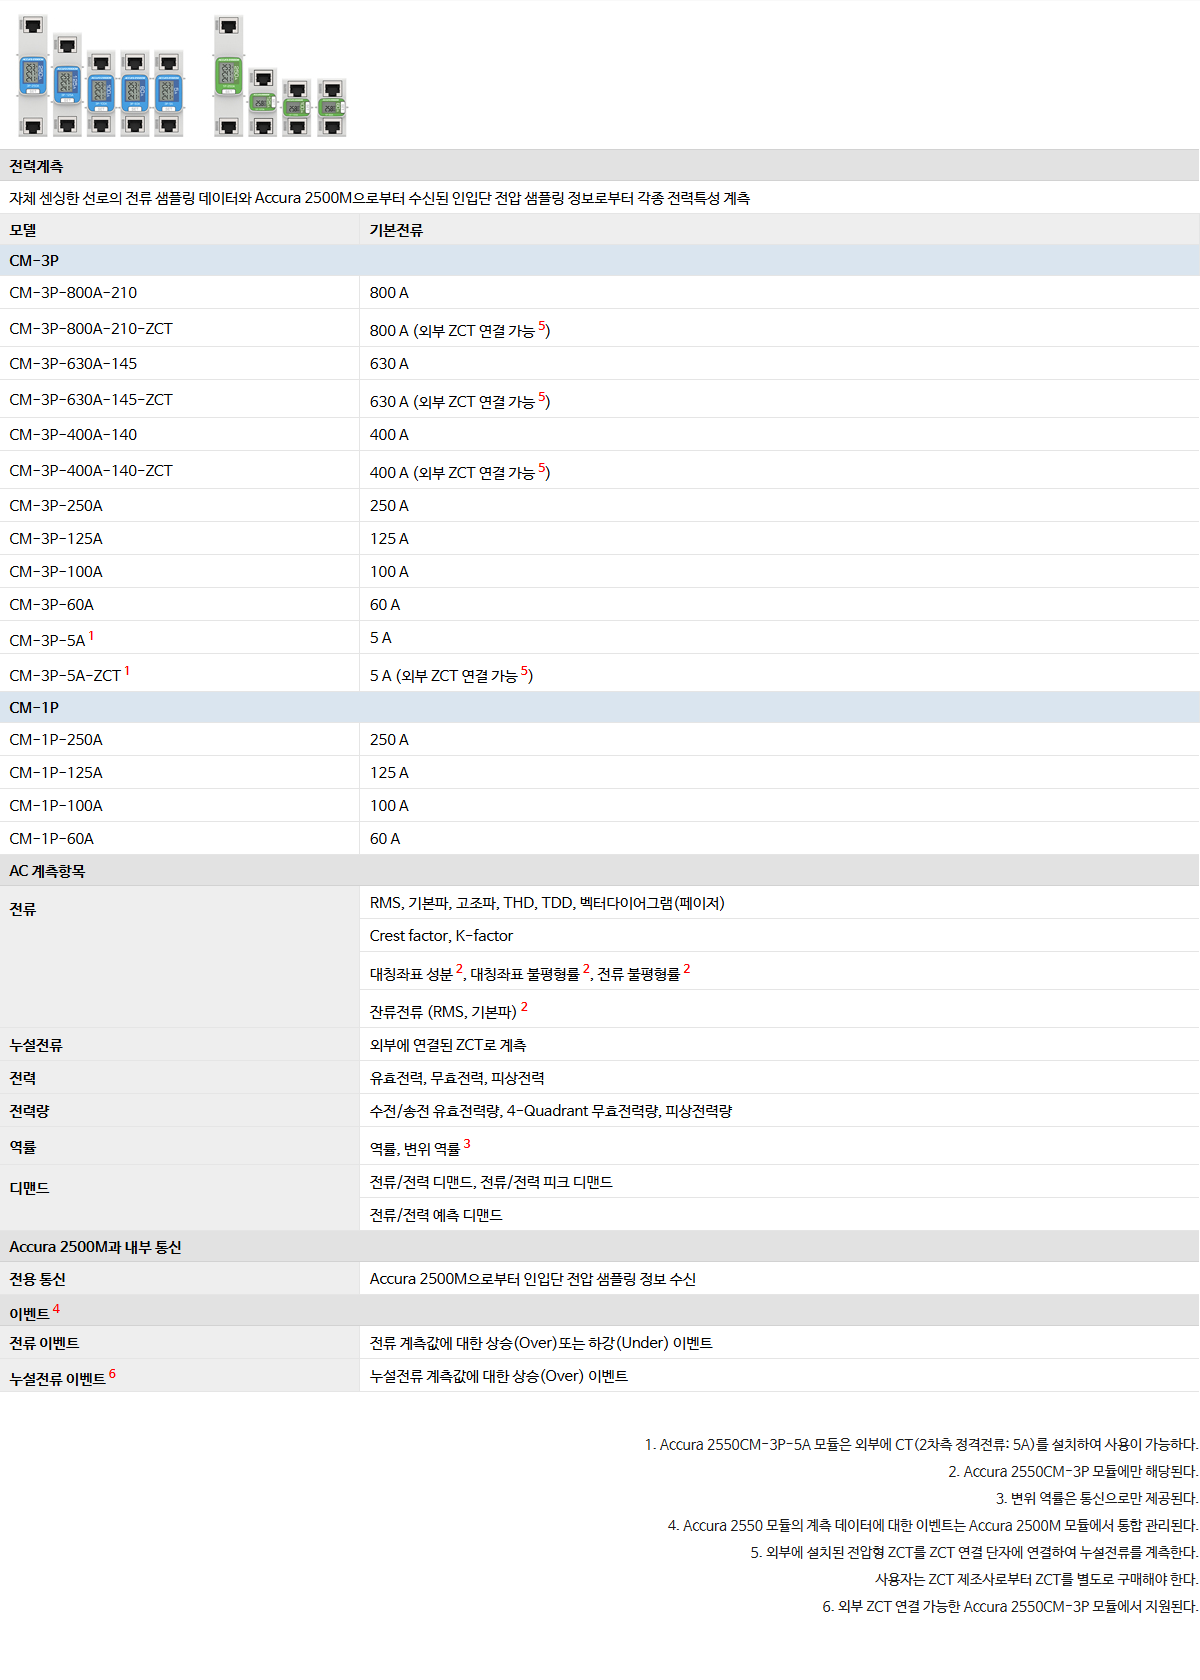1200x1680 pixels.
Task: Click footnote marker 4 next to 이벤트
Action: coord(56,1309)
